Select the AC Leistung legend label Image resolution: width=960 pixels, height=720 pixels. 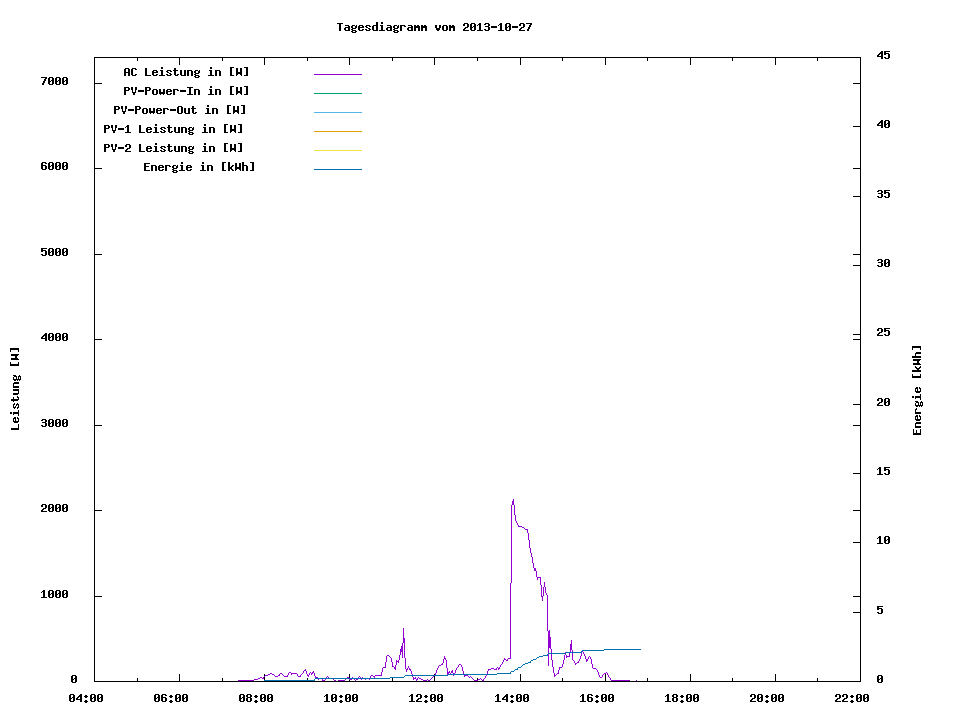186,72
